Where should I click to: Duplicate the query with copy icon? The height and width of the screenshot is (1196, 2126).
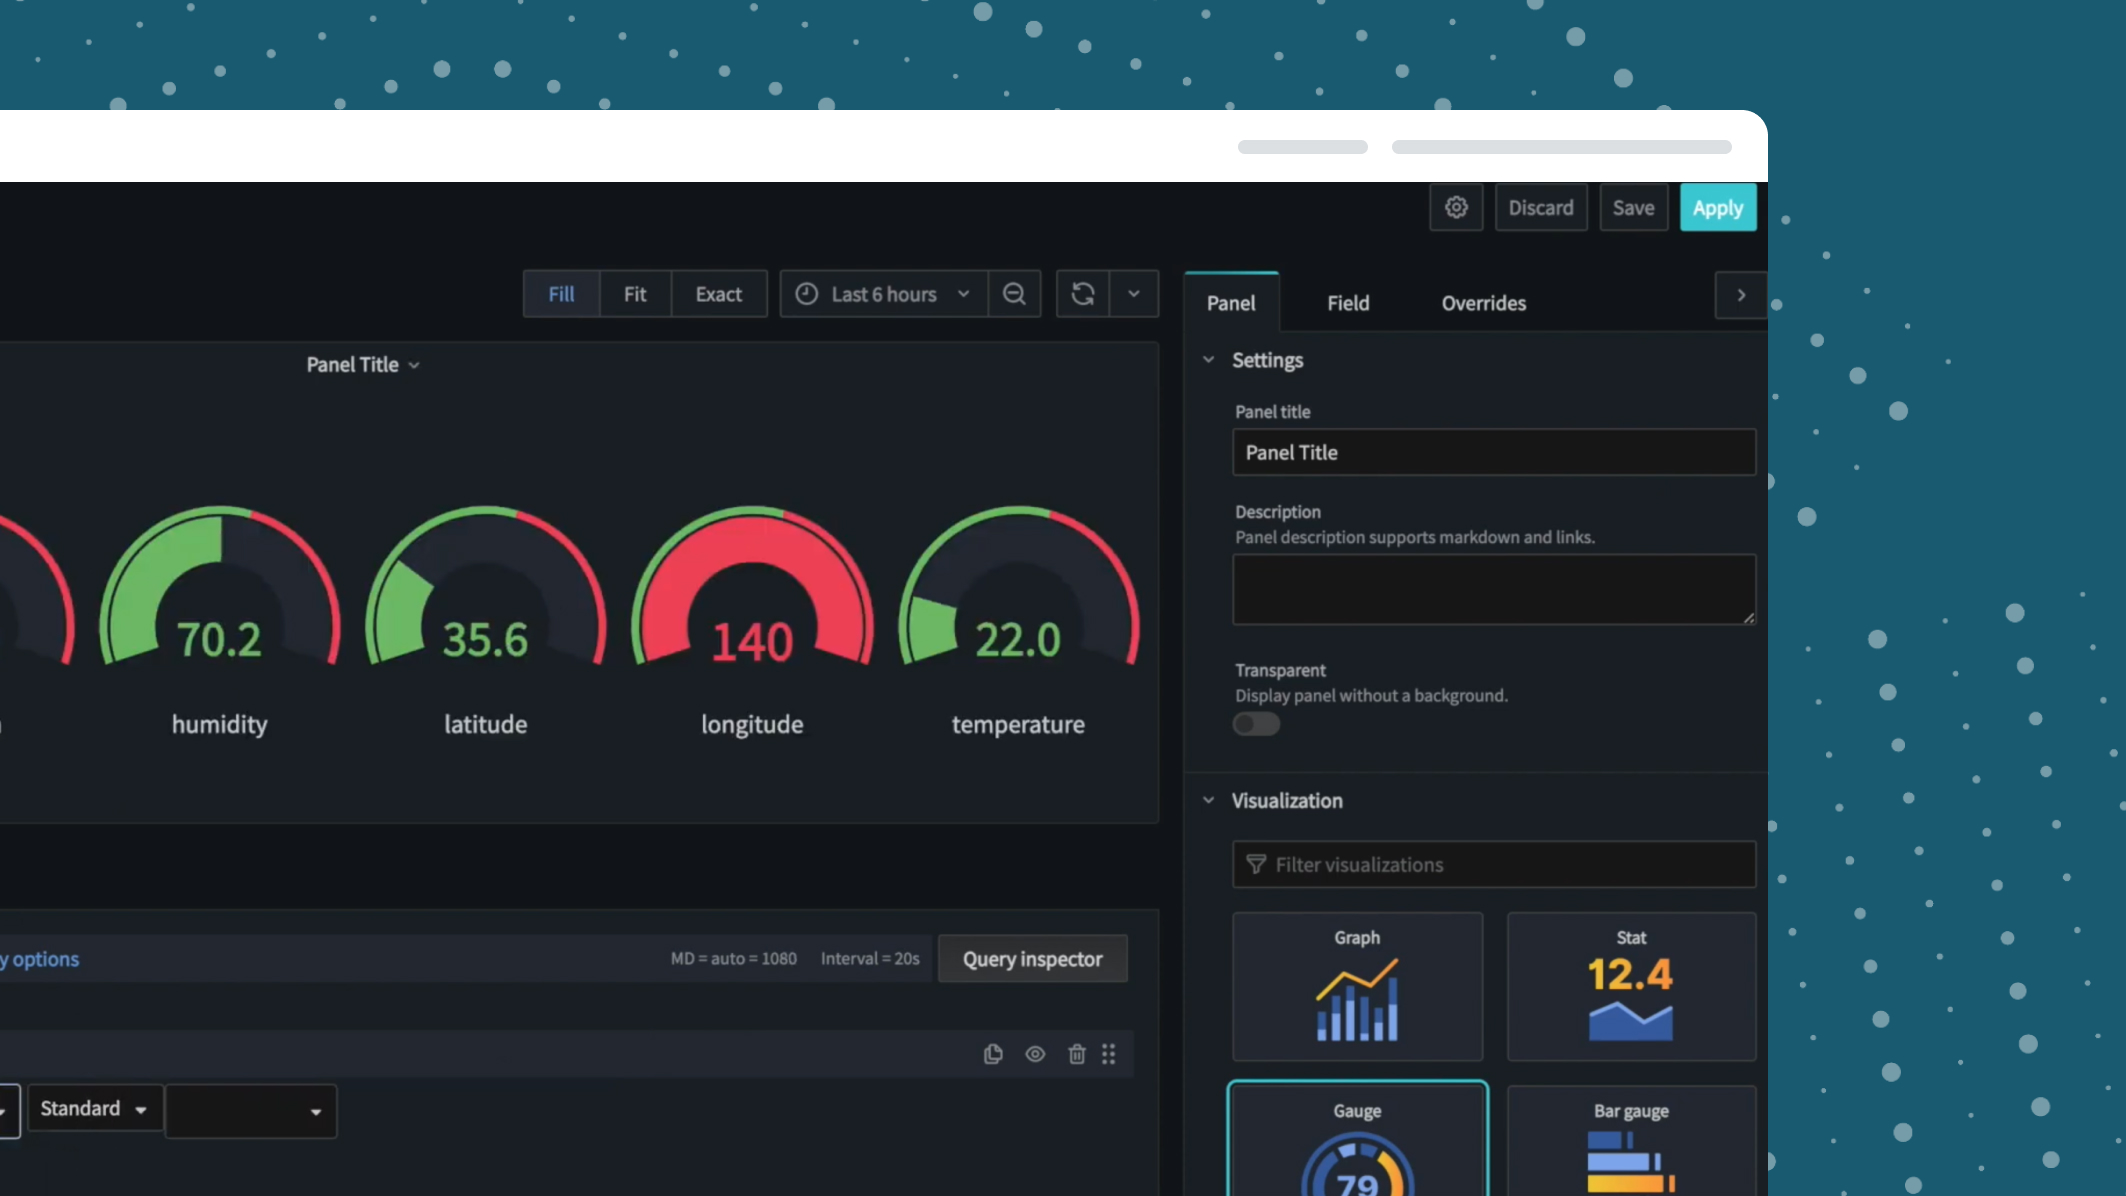click(993, 1054)
